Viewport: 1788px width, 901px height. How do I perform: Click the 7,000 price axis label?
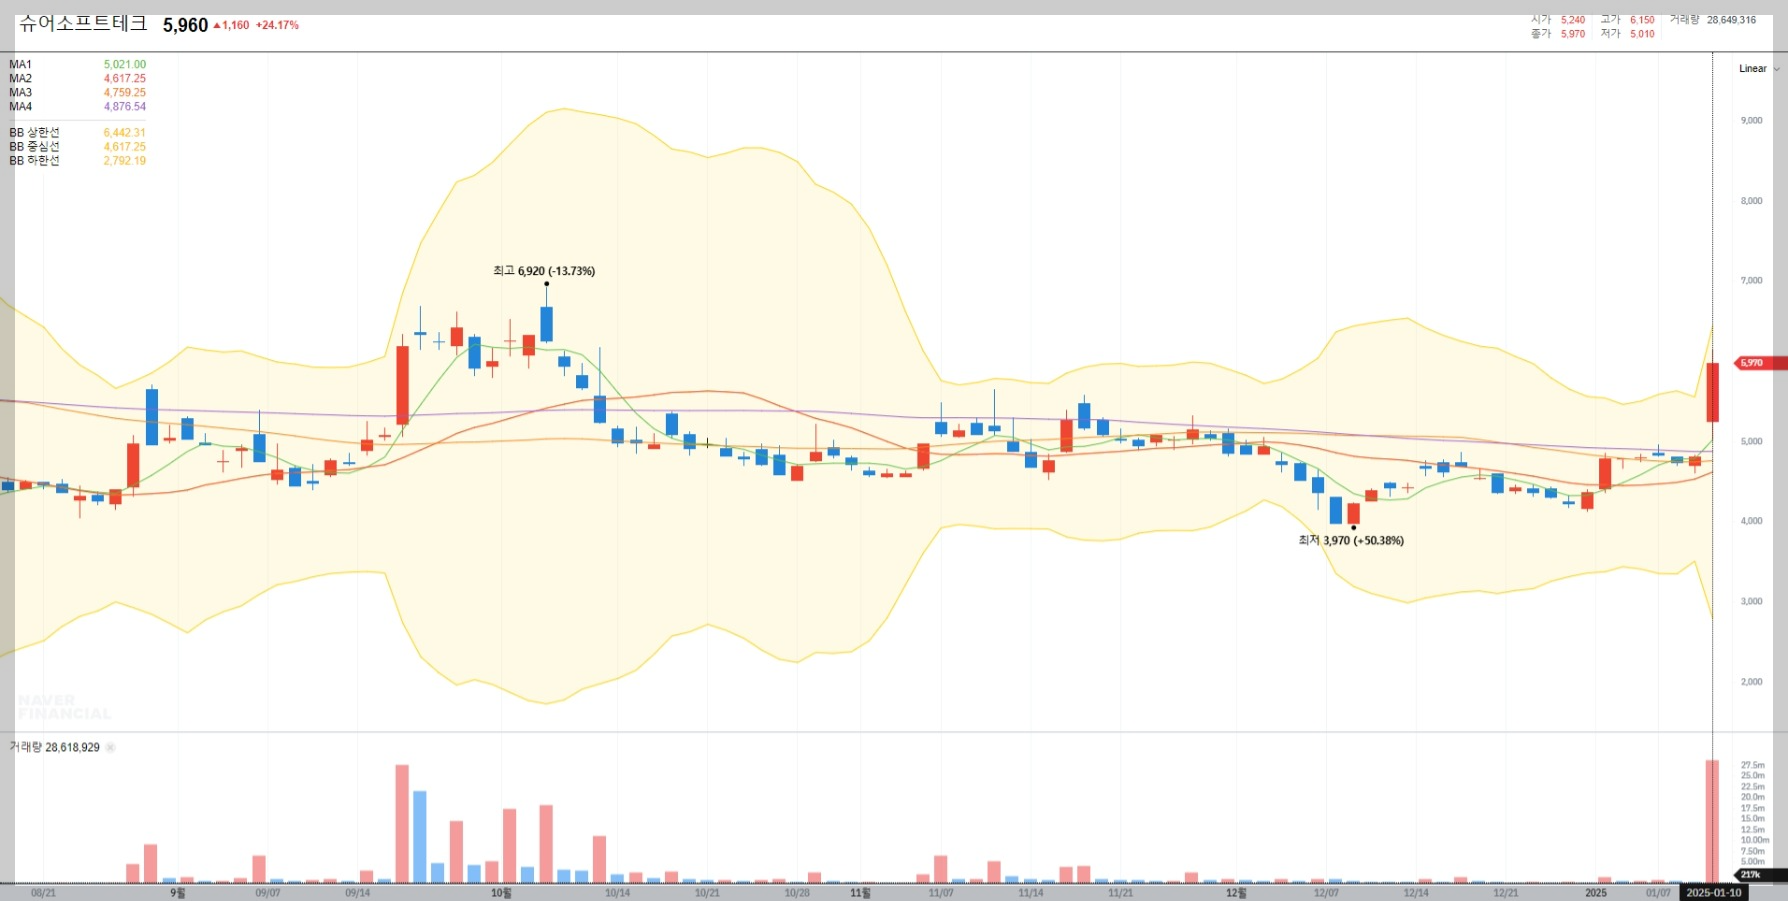point(1752,280)
